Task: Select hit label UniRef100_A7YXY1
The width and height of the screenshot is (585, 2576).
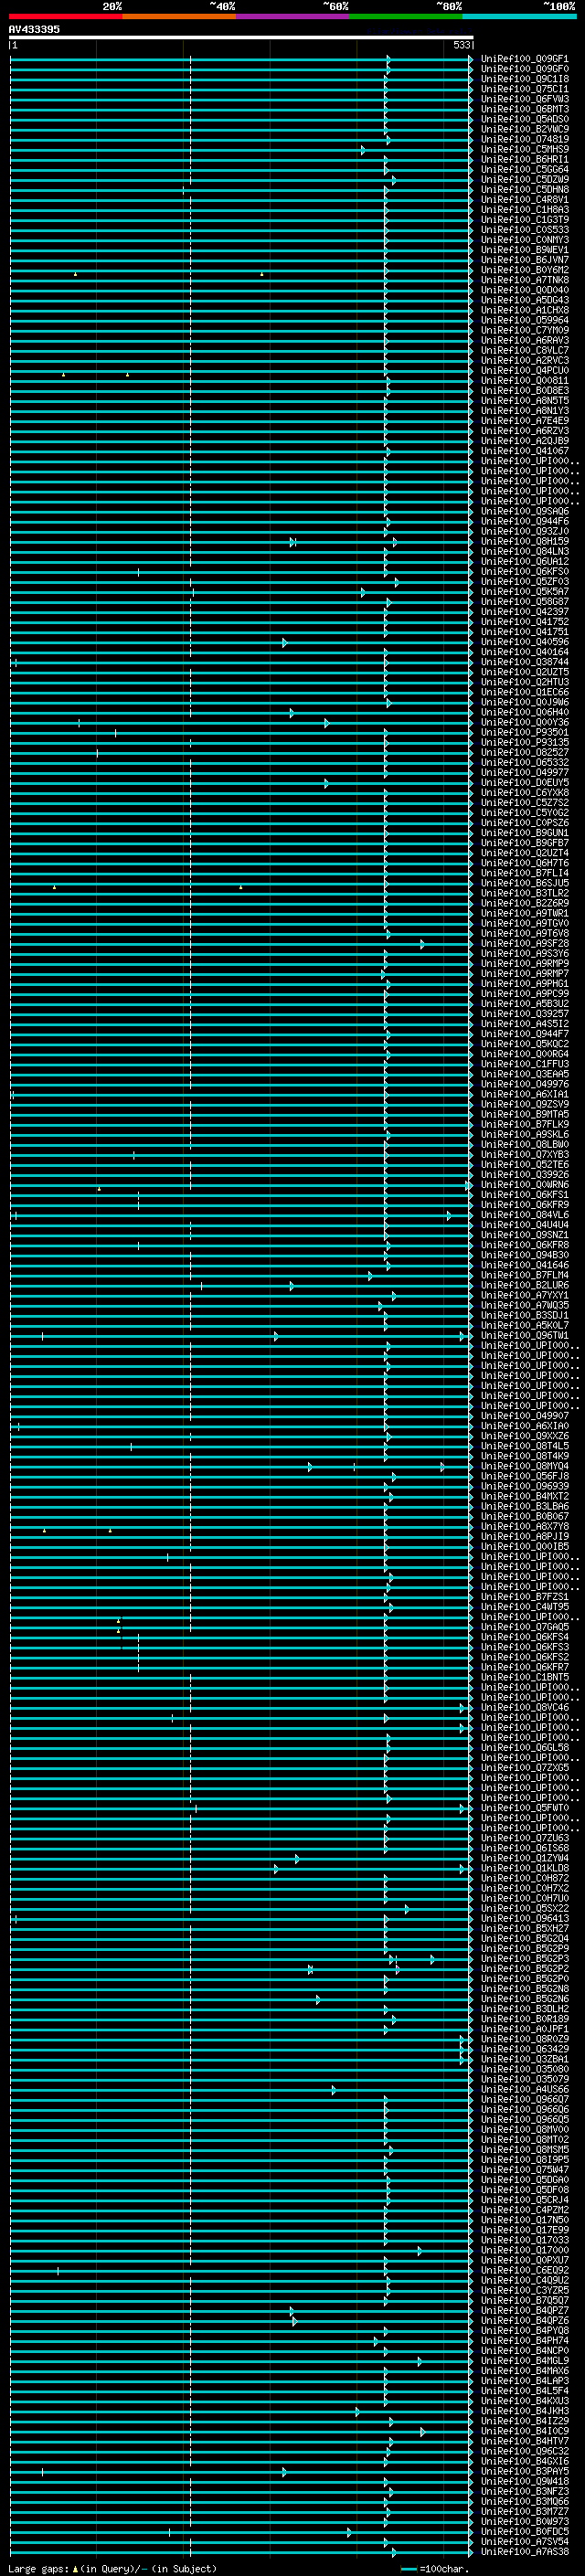Action: pos(525,1294)
